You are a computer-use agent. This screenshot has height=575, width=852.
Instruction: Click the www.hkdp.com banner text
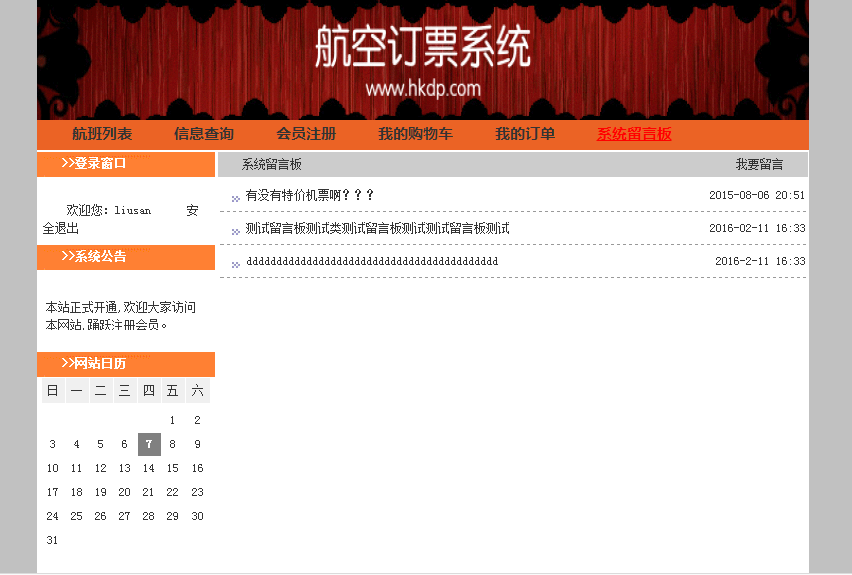pyautogui.click(x=423, y=89)
